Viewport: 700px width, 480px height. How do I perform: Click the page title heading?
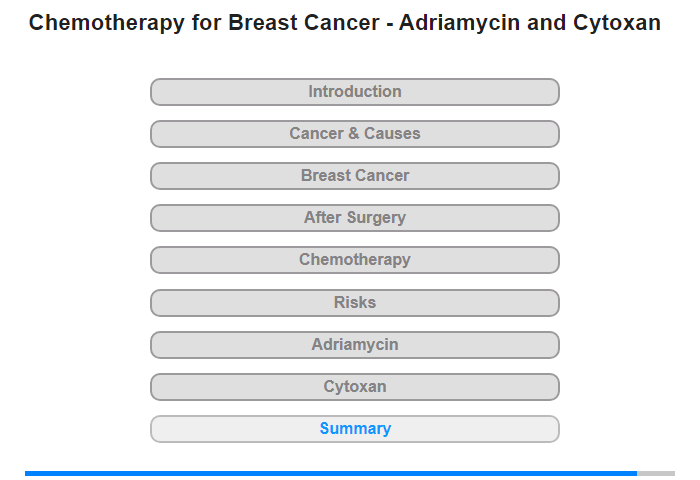(x=345, y=23)
